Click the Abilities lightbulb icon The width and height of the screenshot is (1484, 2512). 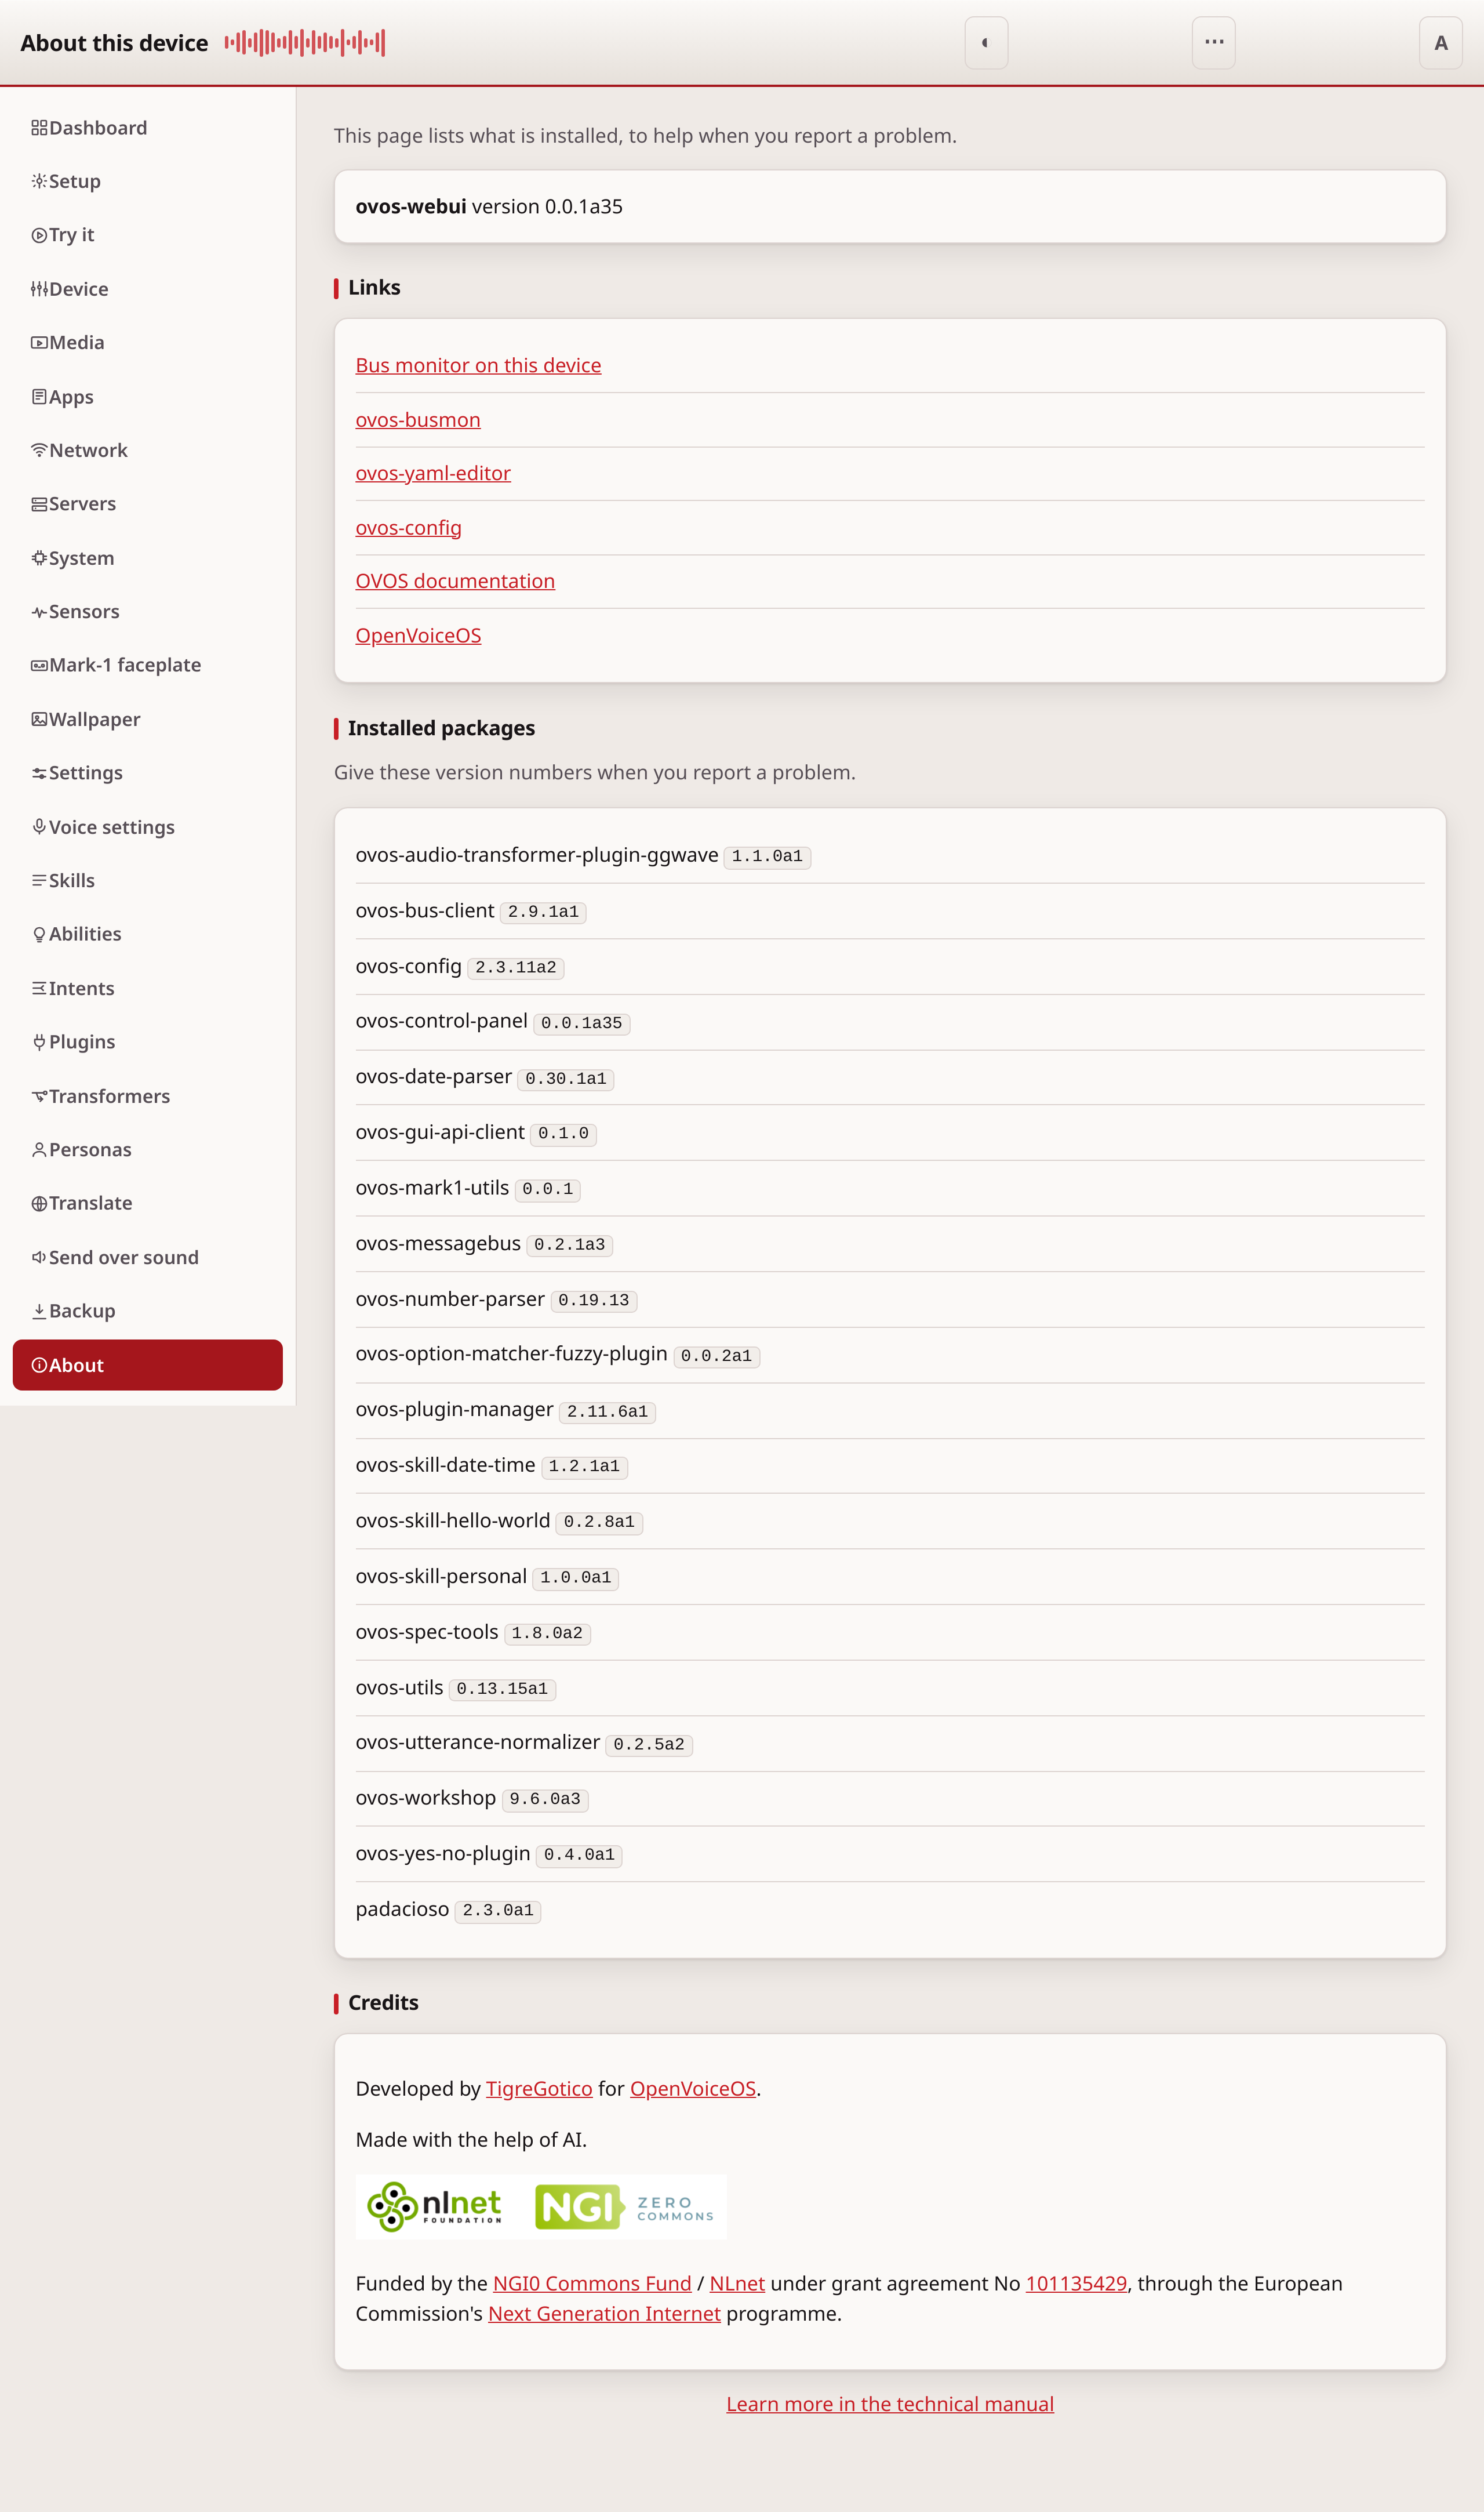(39, 934)
